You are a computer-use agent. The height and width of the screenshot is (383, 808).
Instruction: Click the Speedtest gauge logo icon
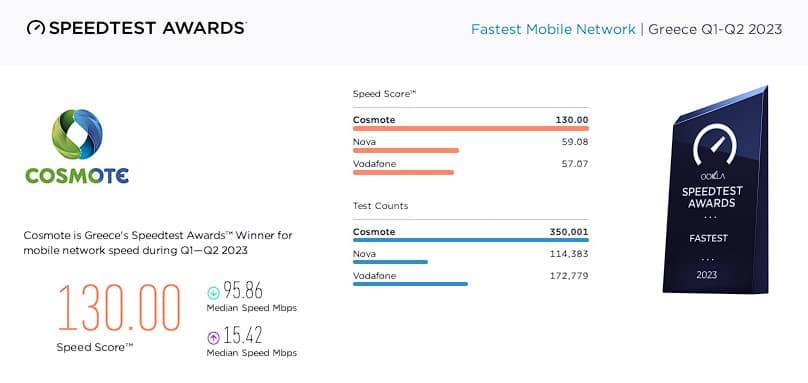point(36,28)
